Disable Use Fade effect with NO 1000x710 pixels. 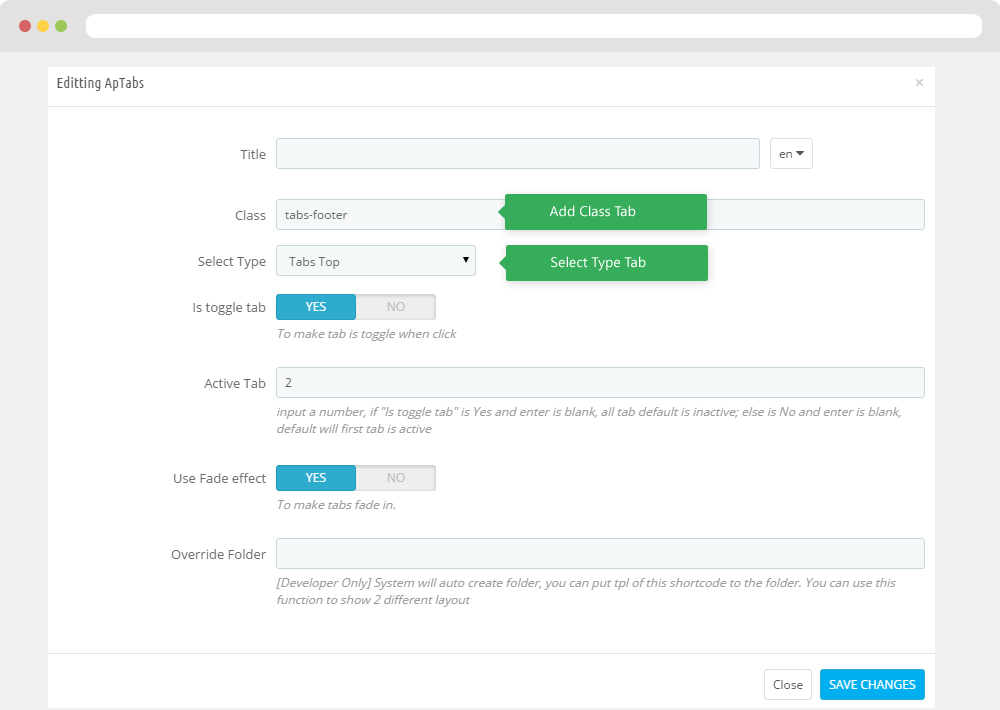(x=395, y=478)
